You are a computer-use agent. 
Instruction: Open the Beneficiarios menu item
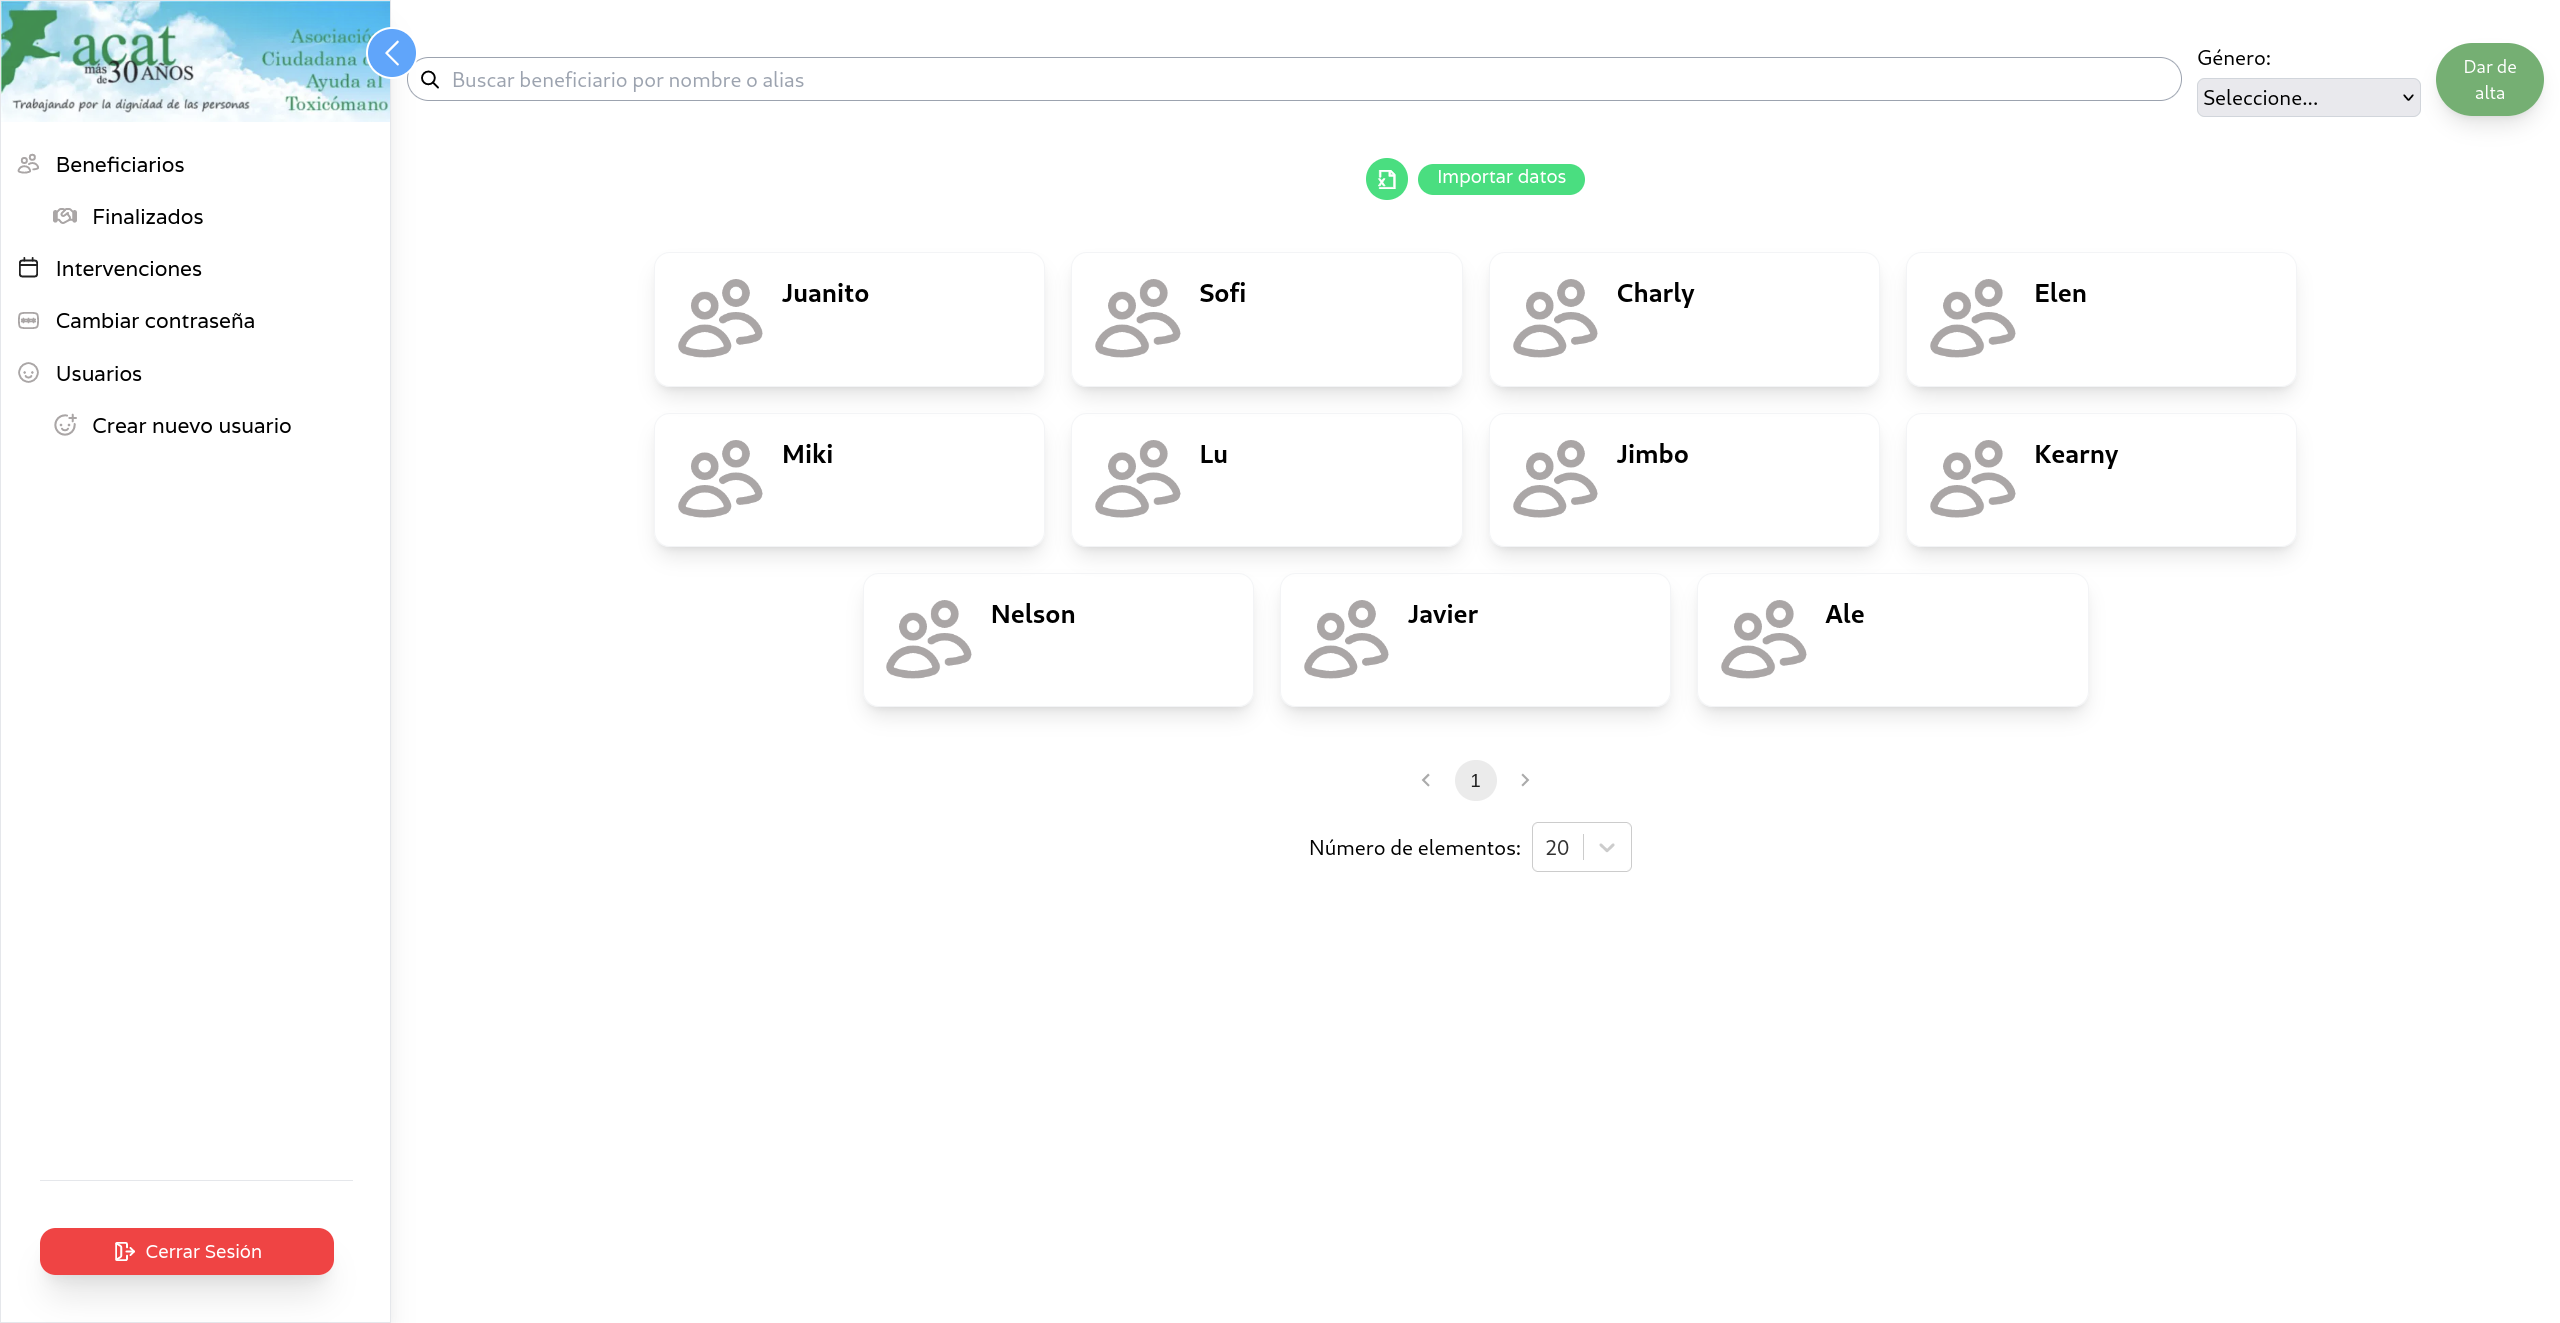point(120,164)
